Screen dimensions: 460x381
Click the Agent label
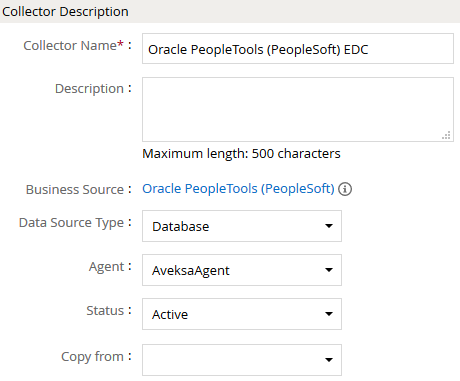click(x=106, y=267)
